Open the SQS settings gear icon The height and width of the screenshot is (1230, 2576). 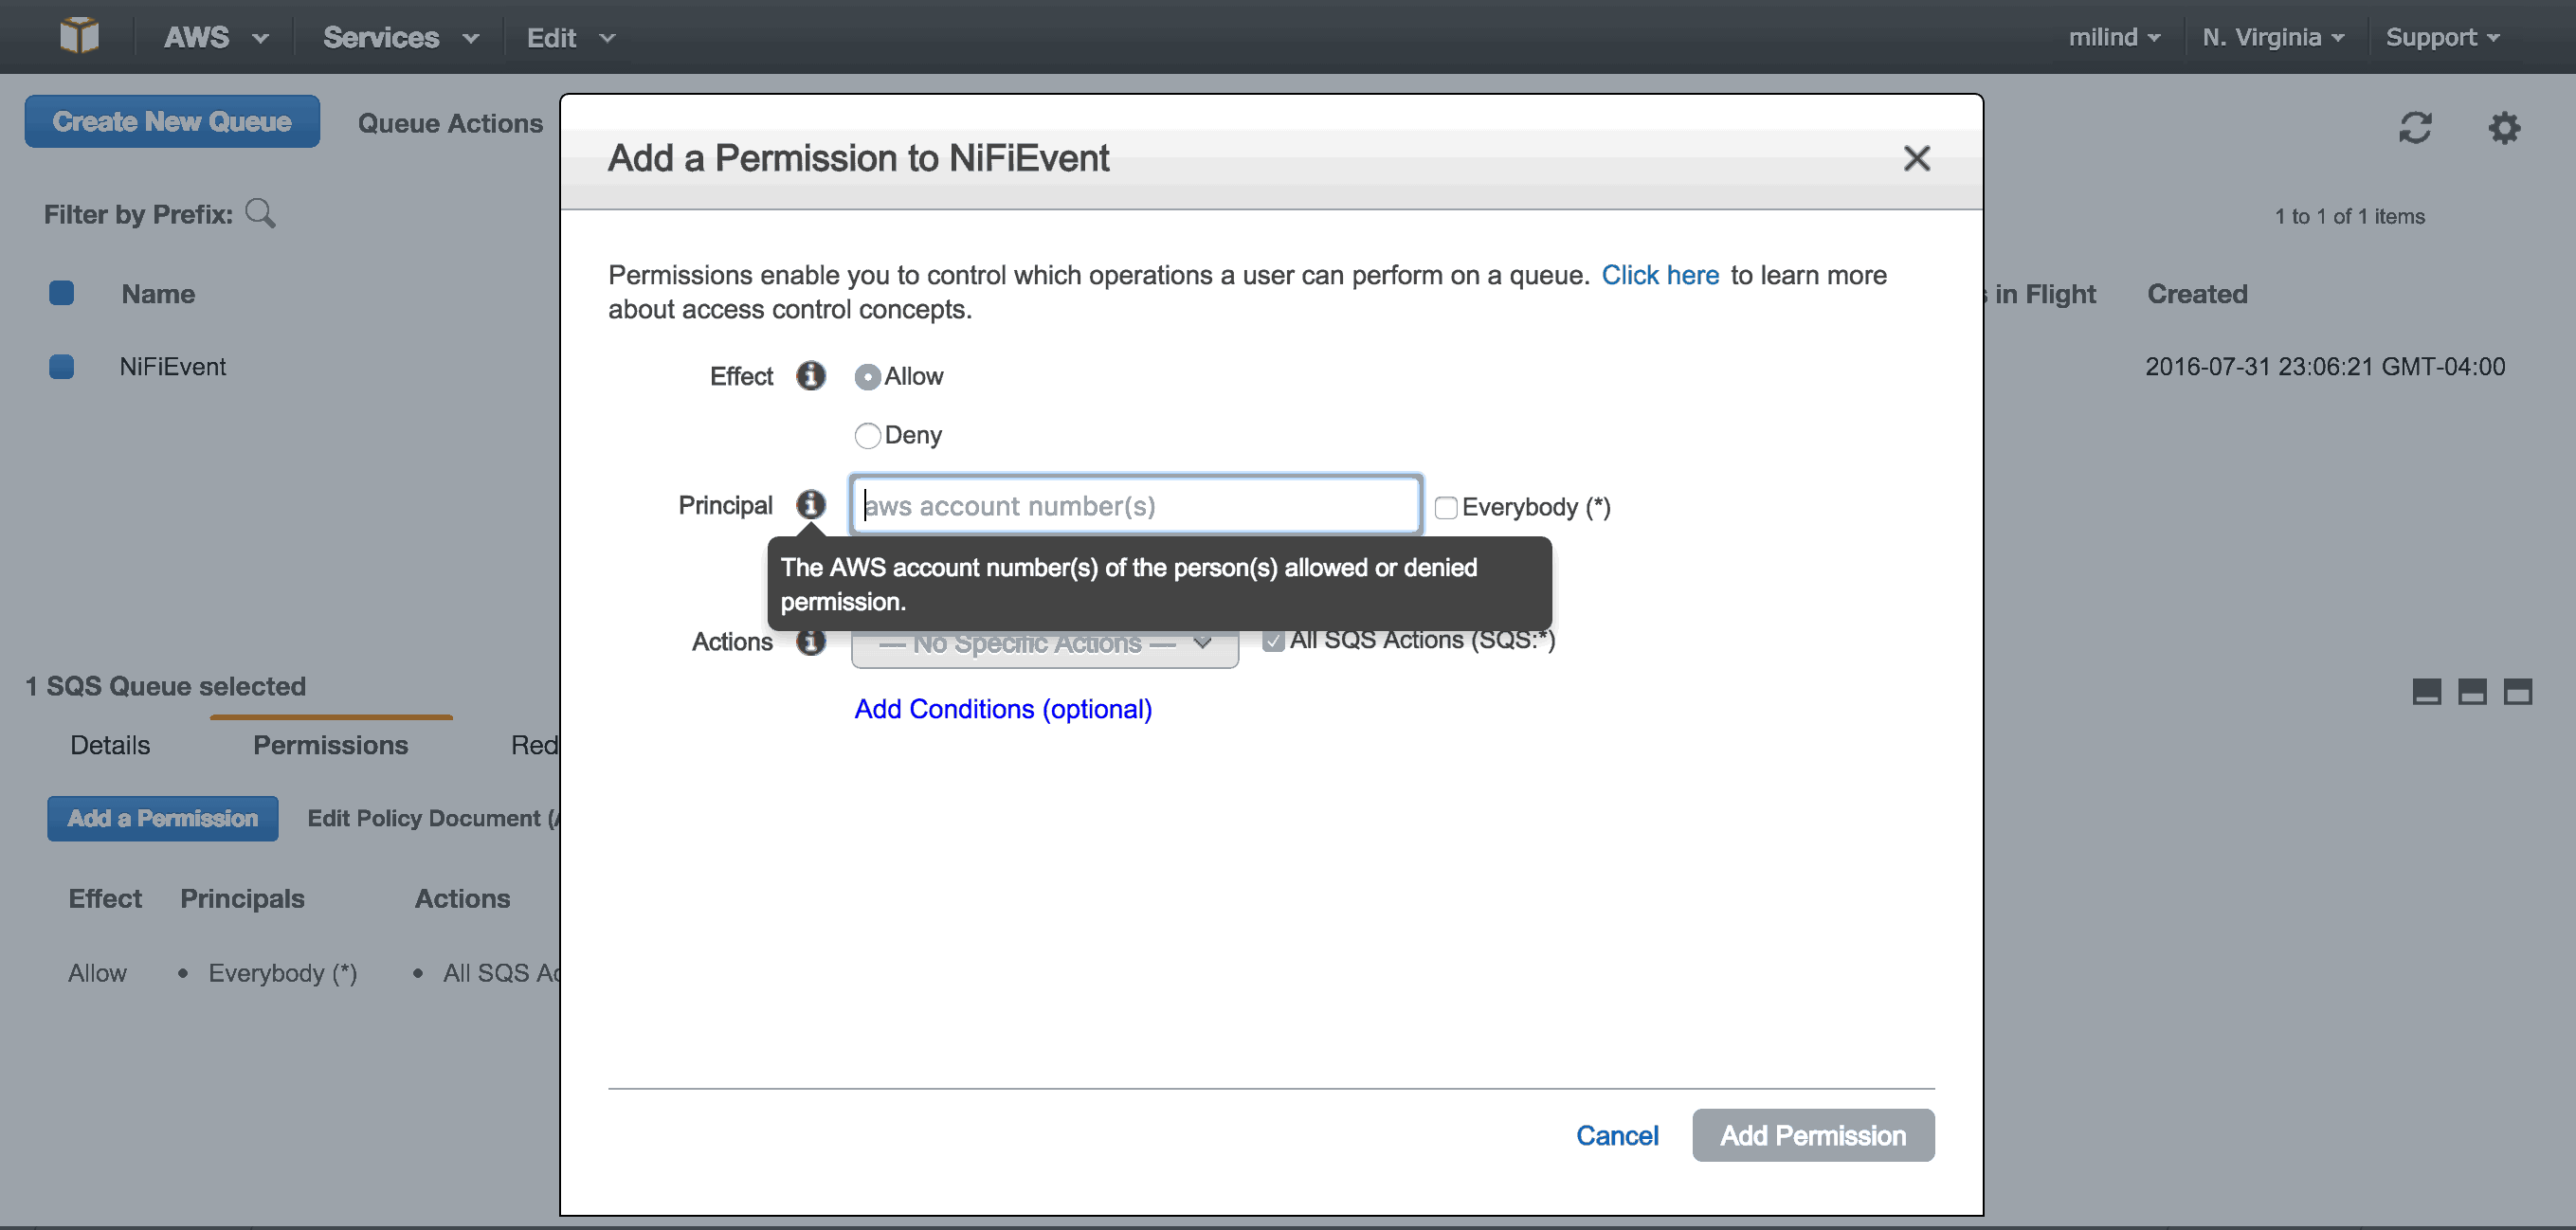[x=2504, y=128]
